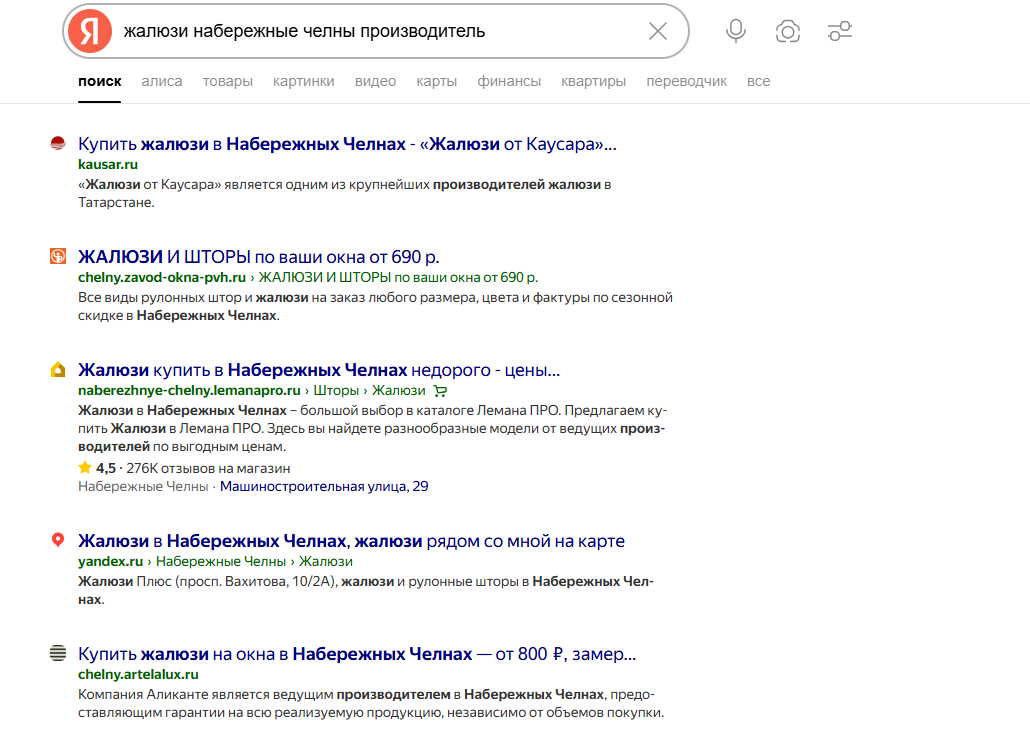Click the zavod-okna-pvh result favicon
Screen dimensions: 1030x729
tap(58, 256)
